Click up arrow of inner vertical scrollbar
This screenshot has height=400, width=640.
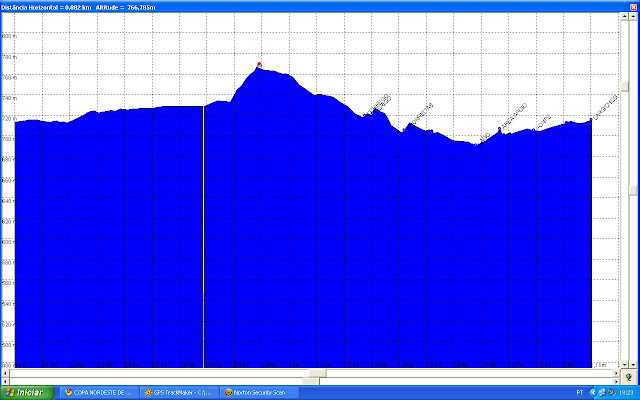click(x=624, y=16)
